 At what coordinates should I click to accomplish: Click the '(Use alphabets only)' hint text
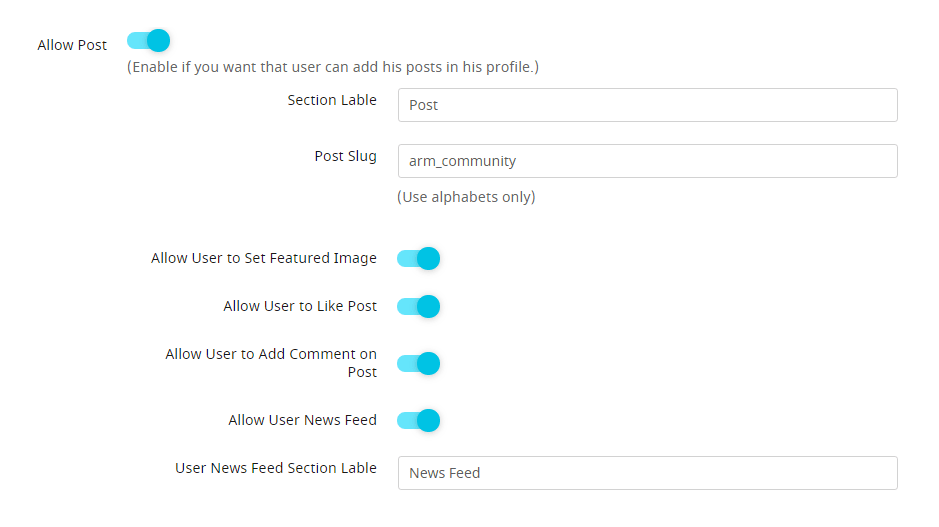(x=466, y=197)
